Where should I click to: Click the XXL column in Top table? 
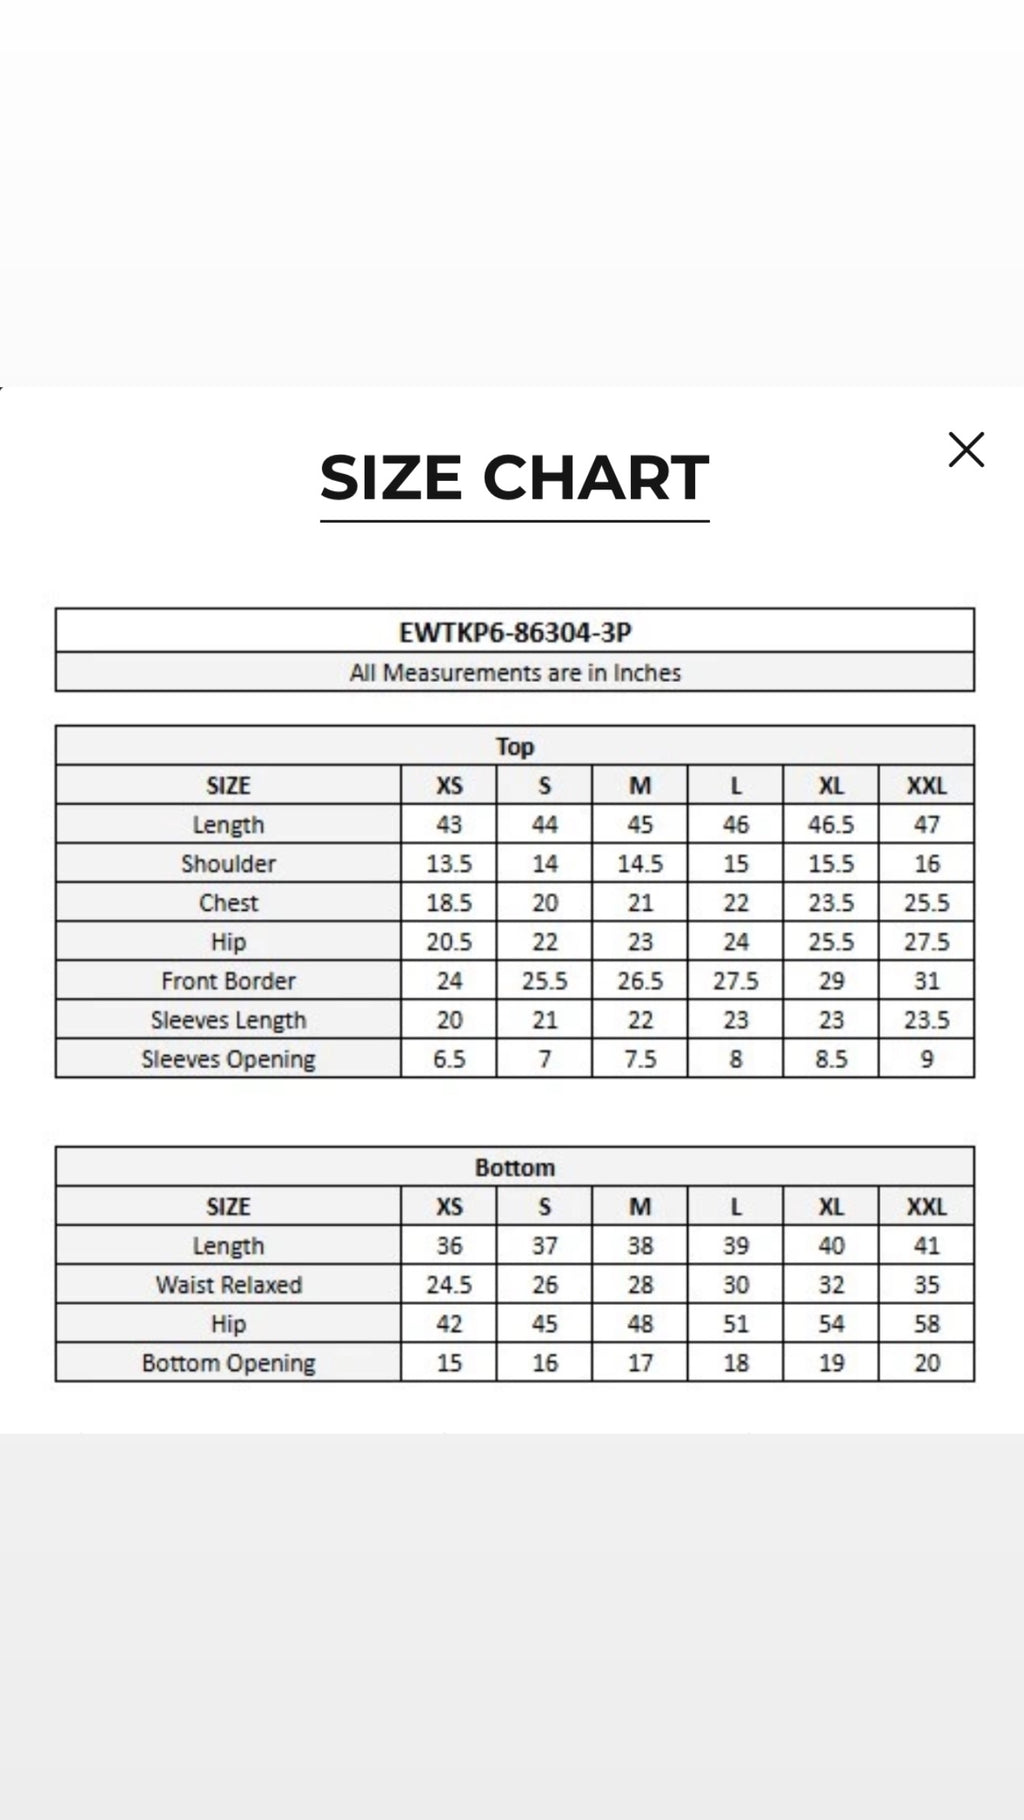(926, 785)
